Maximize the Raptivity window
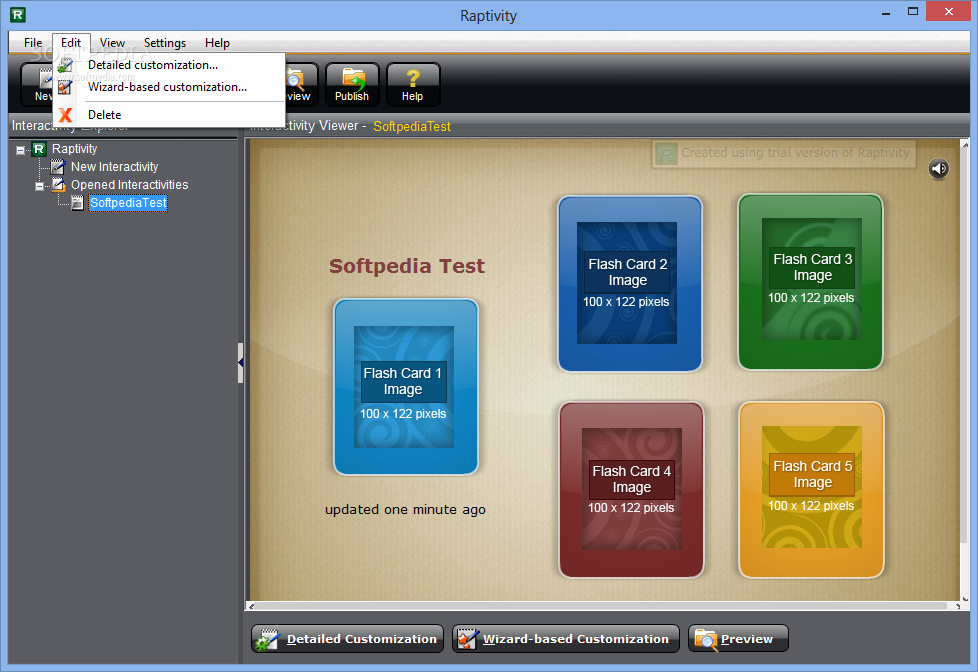The height and width of the screenshot is (672, 978). coord(913,12)
